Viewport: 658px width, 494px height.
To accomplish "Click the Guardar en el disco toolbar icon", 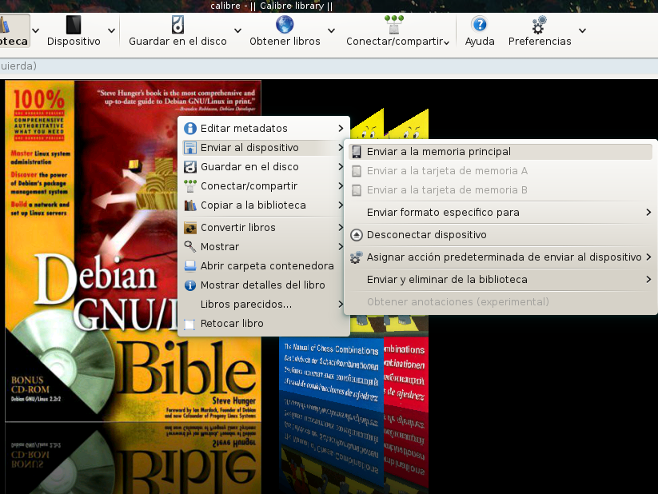I will coord(178,25).
